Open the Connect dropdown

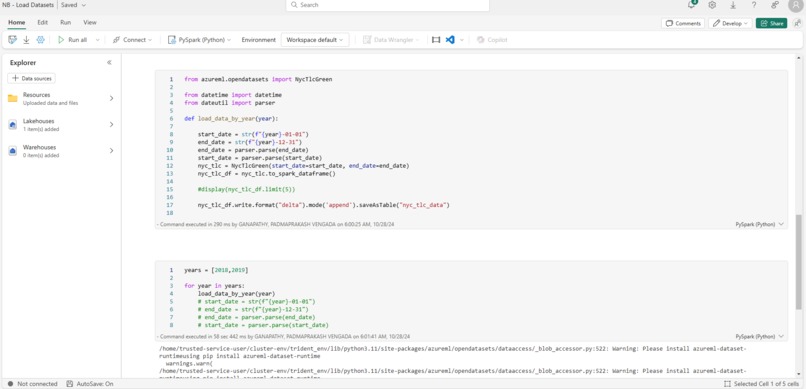[133, 40]
